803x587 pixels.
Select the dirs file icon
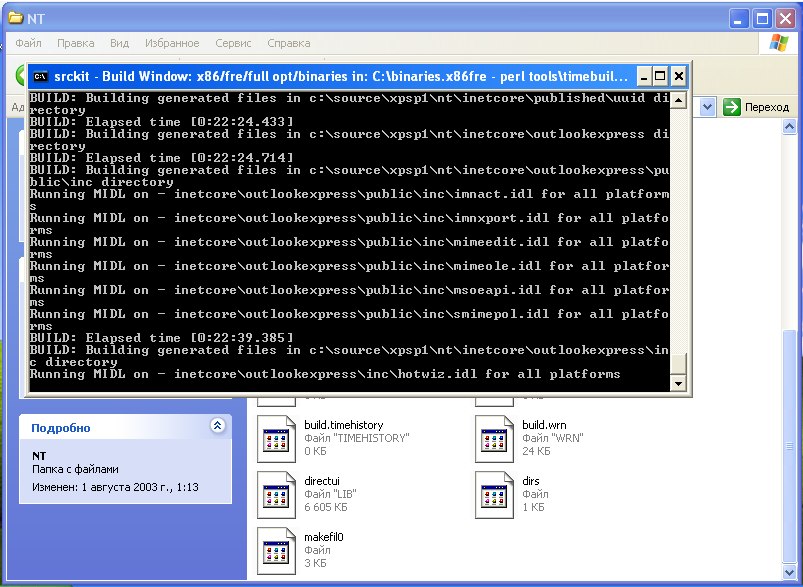tap(494, 495)
